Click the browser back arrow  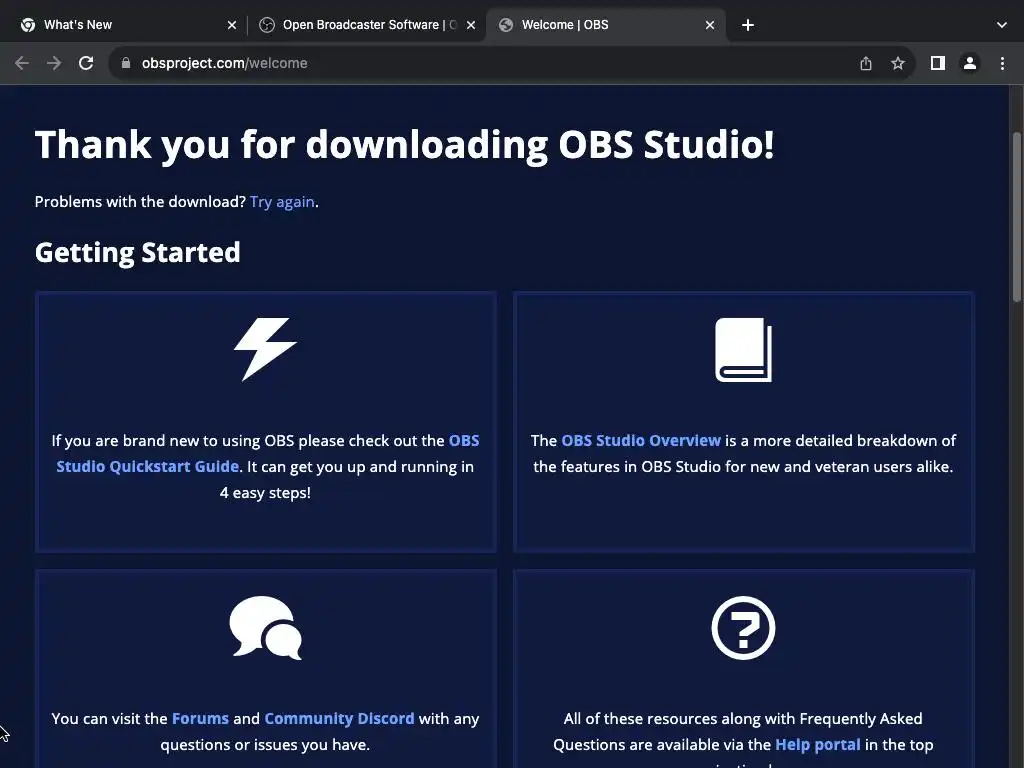pyautogui.click(x=22, y=63)
